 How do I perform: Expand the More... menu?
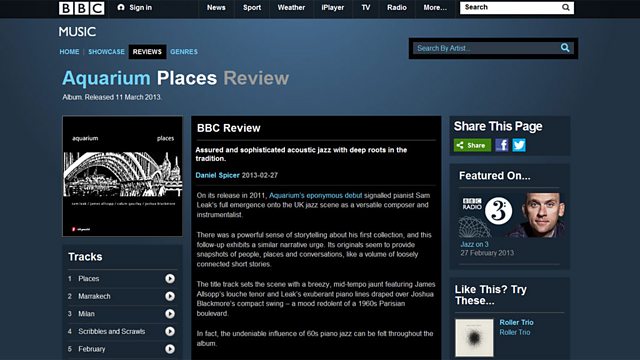[435, 7]
